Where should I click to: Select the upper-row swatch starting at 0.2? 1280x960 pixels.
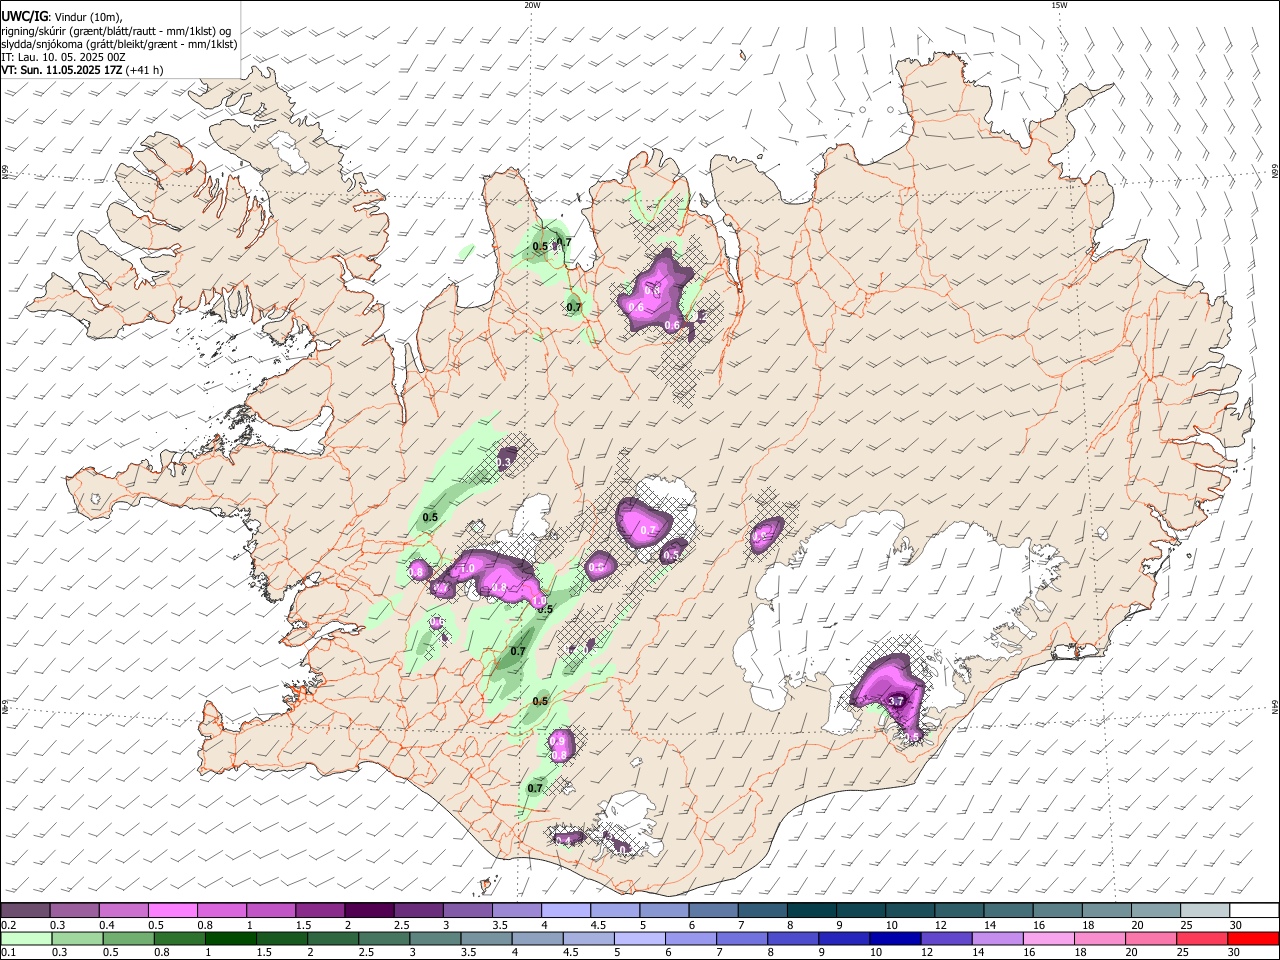click(x=25, y=911)
